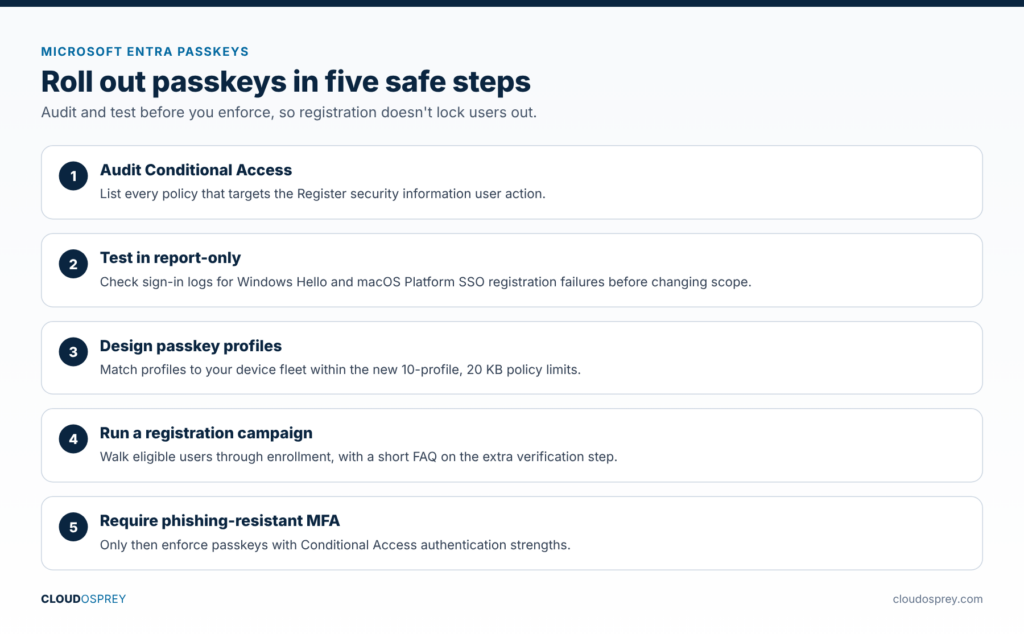Viewport: 1024px width, 637px height.
Task: Click the title Roll out passkeys in five safe steps
Action: click(x=285, y=82)
